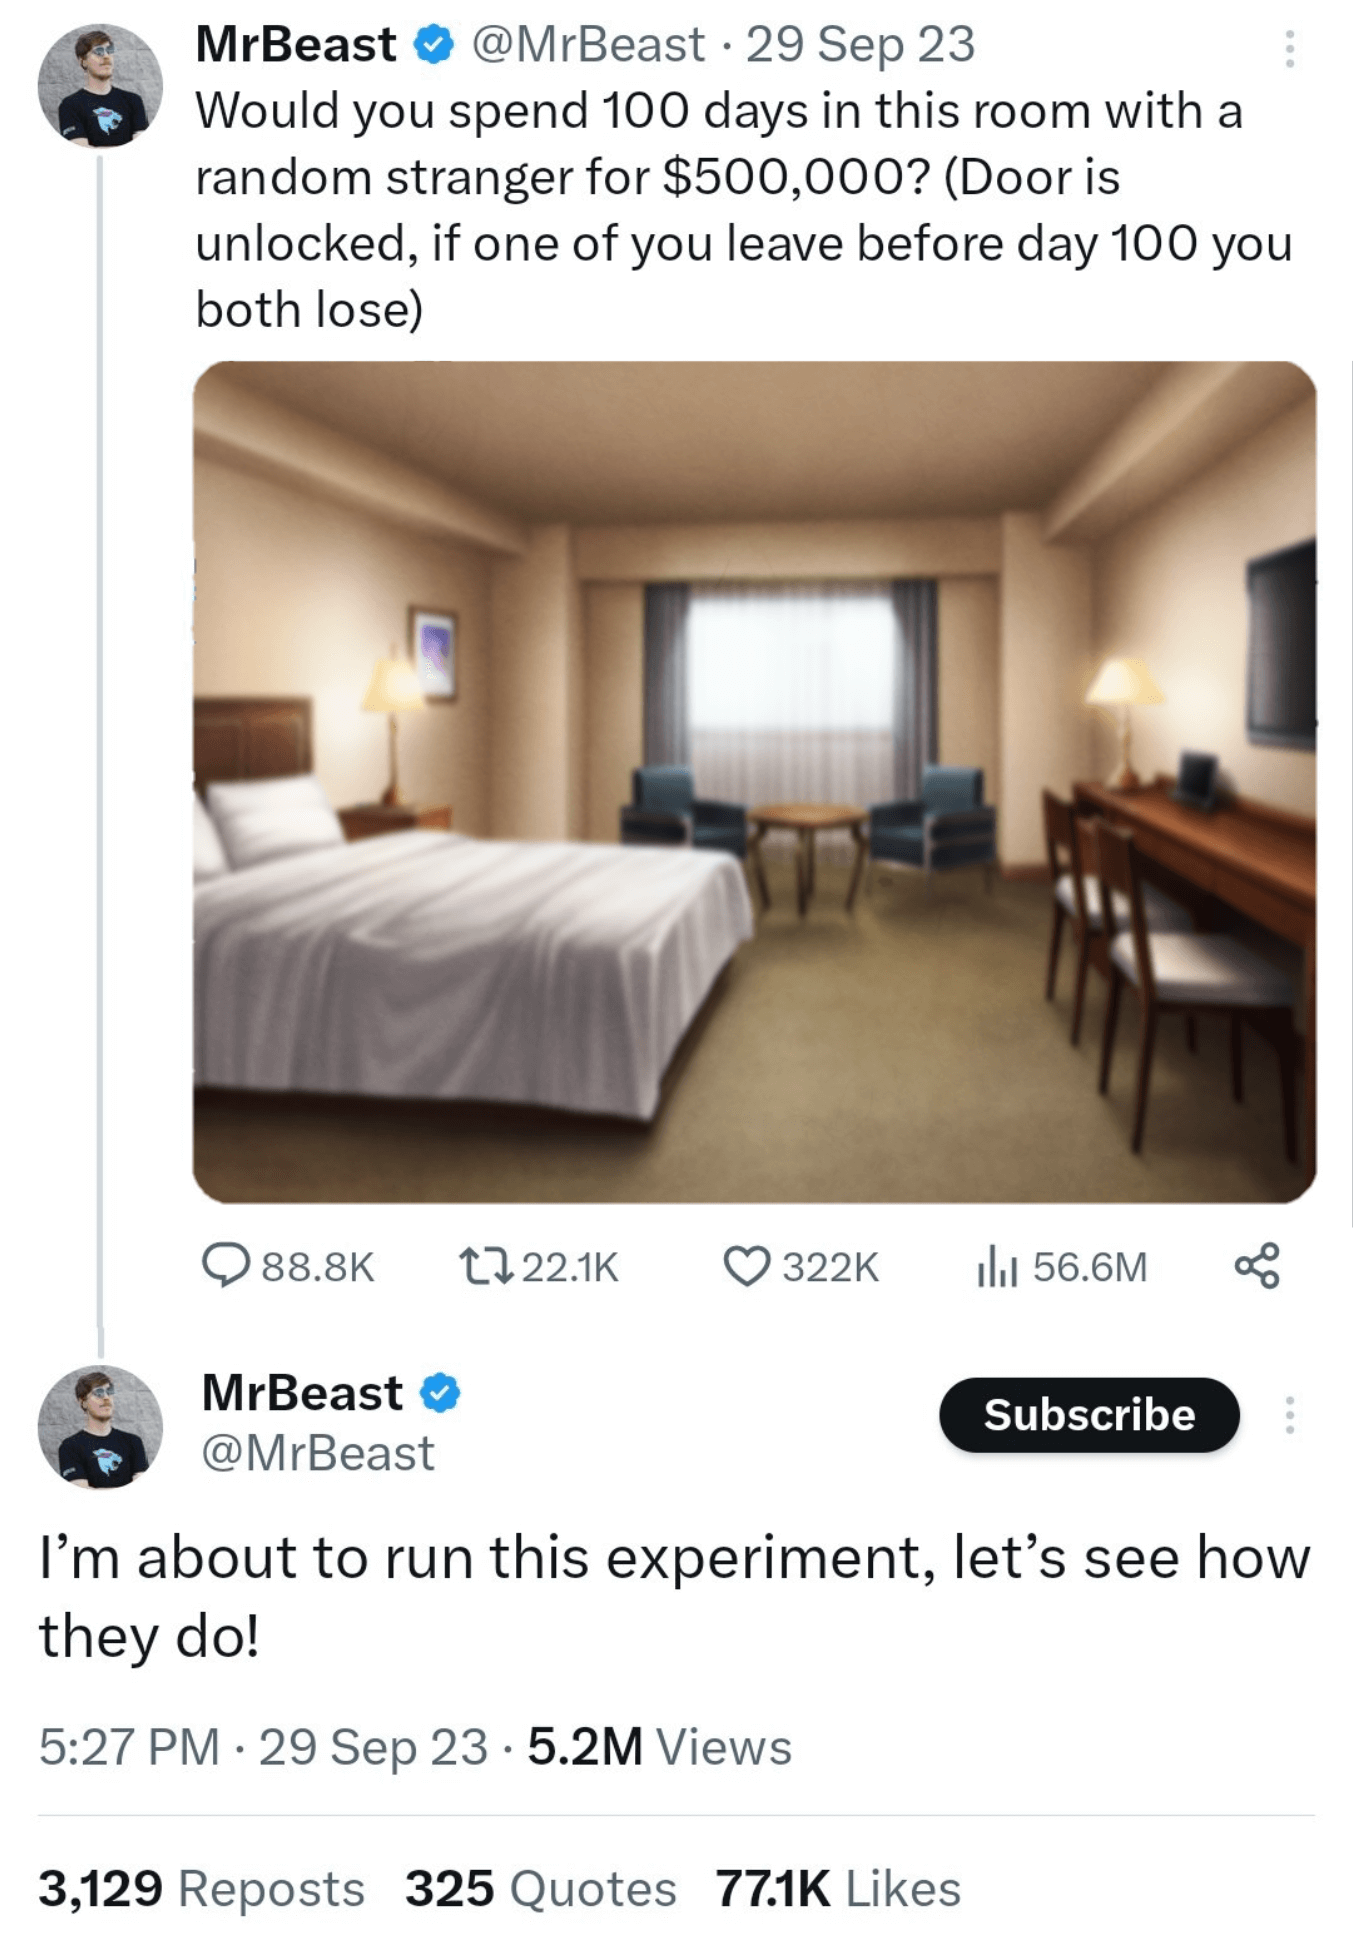Click the reply icon with 88.8K
1353x1940 pixels.
tap(222, 1266)
